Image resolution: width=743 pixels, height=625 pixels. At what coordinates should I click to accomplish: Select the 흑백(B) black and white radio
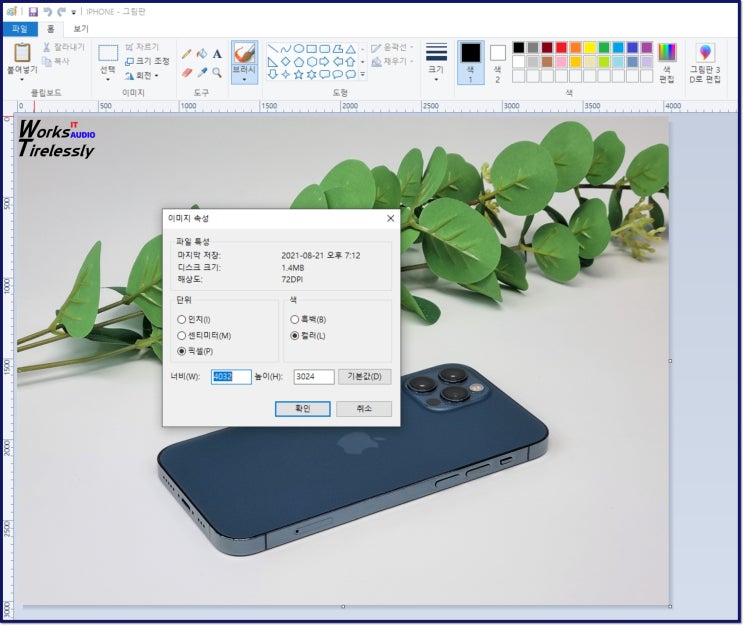tap(295, 320)
